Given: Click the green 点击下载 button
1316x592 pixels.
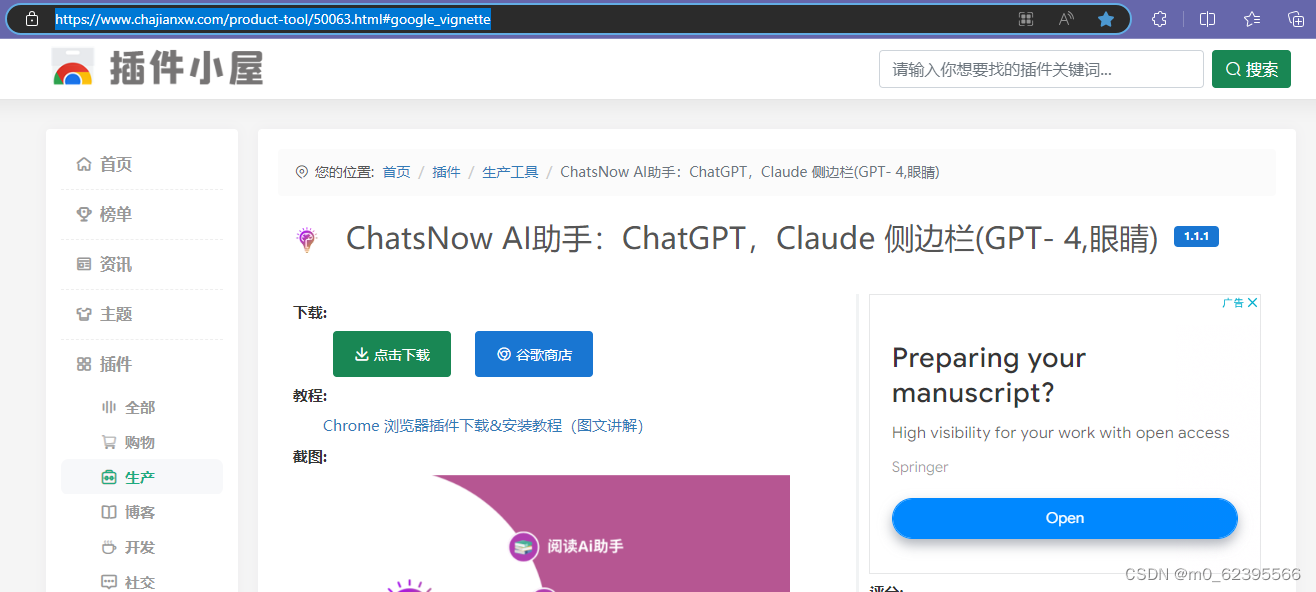Looking at the screenshot, I should 392,354.
